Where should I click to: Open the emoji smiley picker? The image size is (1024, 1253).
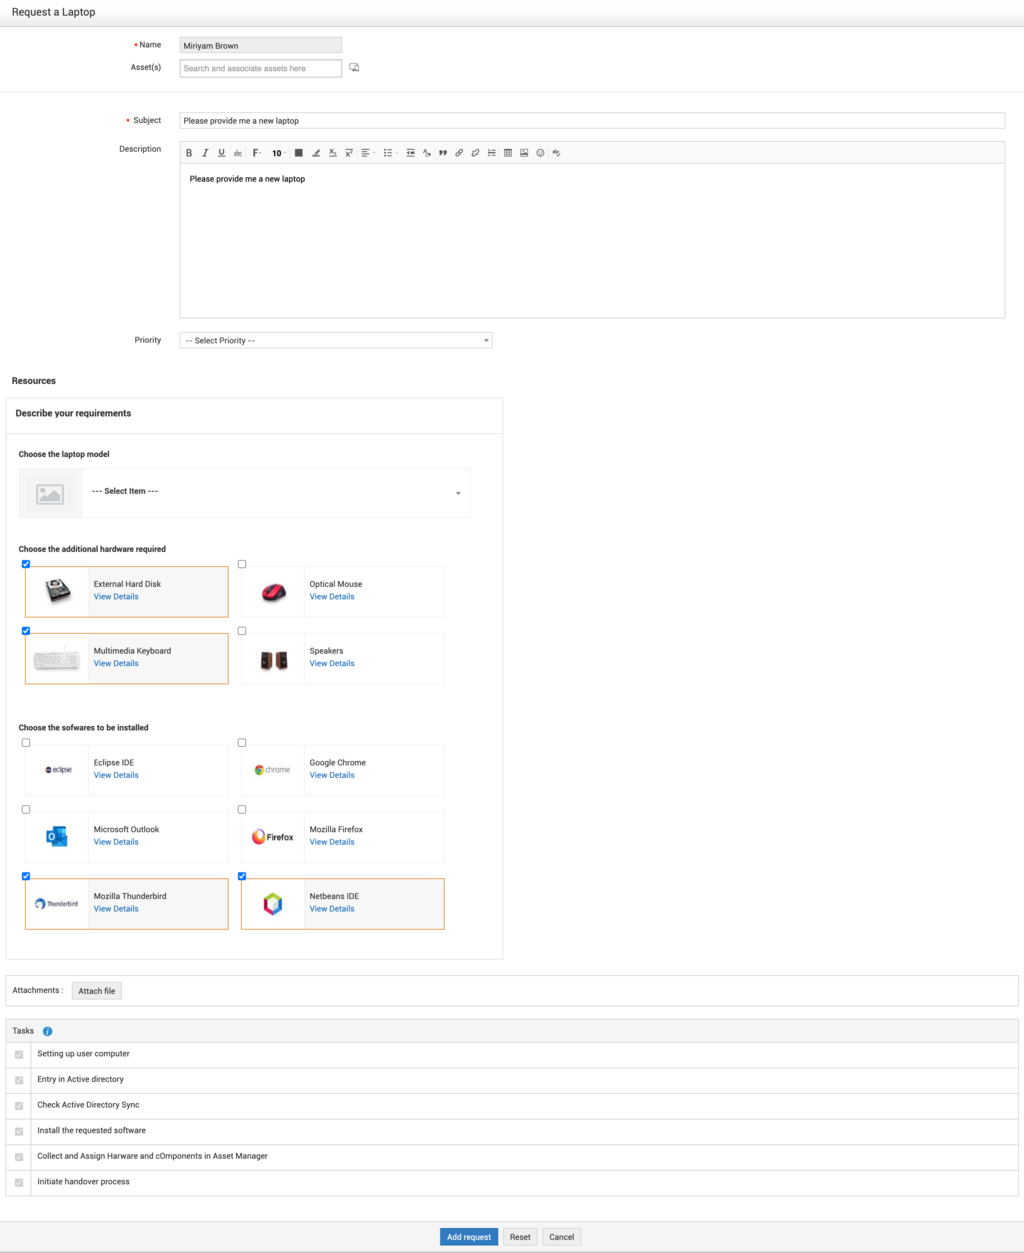pyautogui.click(x=540, y=153)
